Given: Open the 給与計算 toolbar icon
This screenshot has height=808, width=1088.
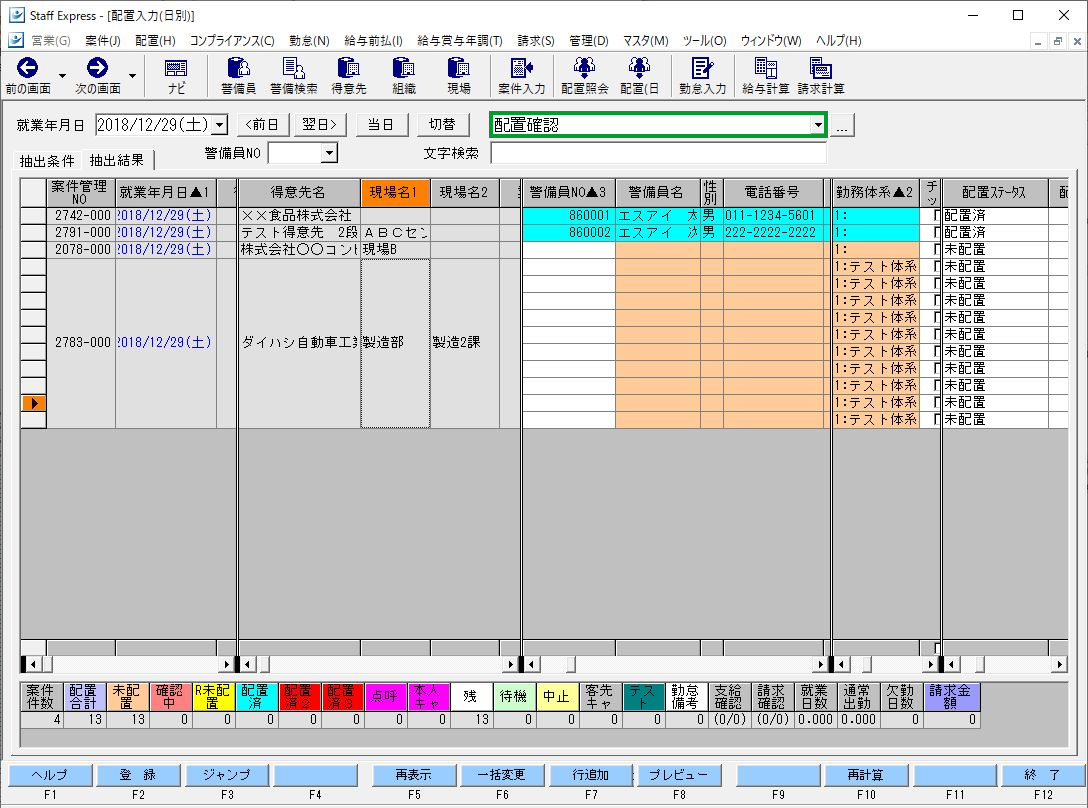Looking at the screenshot, I should tap(765, 76).
